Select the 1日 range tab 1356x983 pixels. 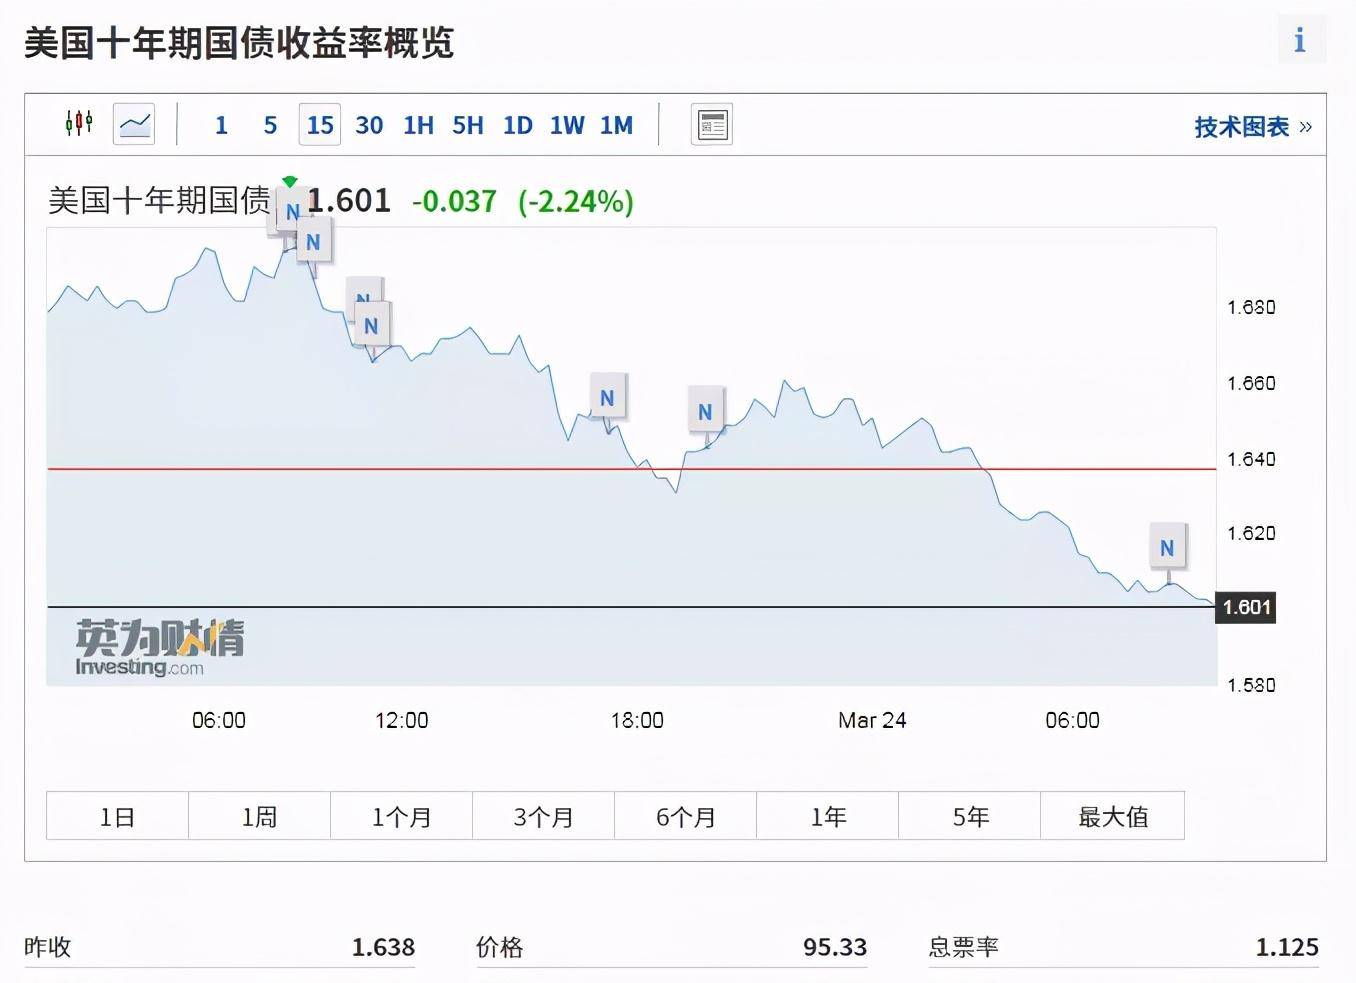[x=117, y=816]
